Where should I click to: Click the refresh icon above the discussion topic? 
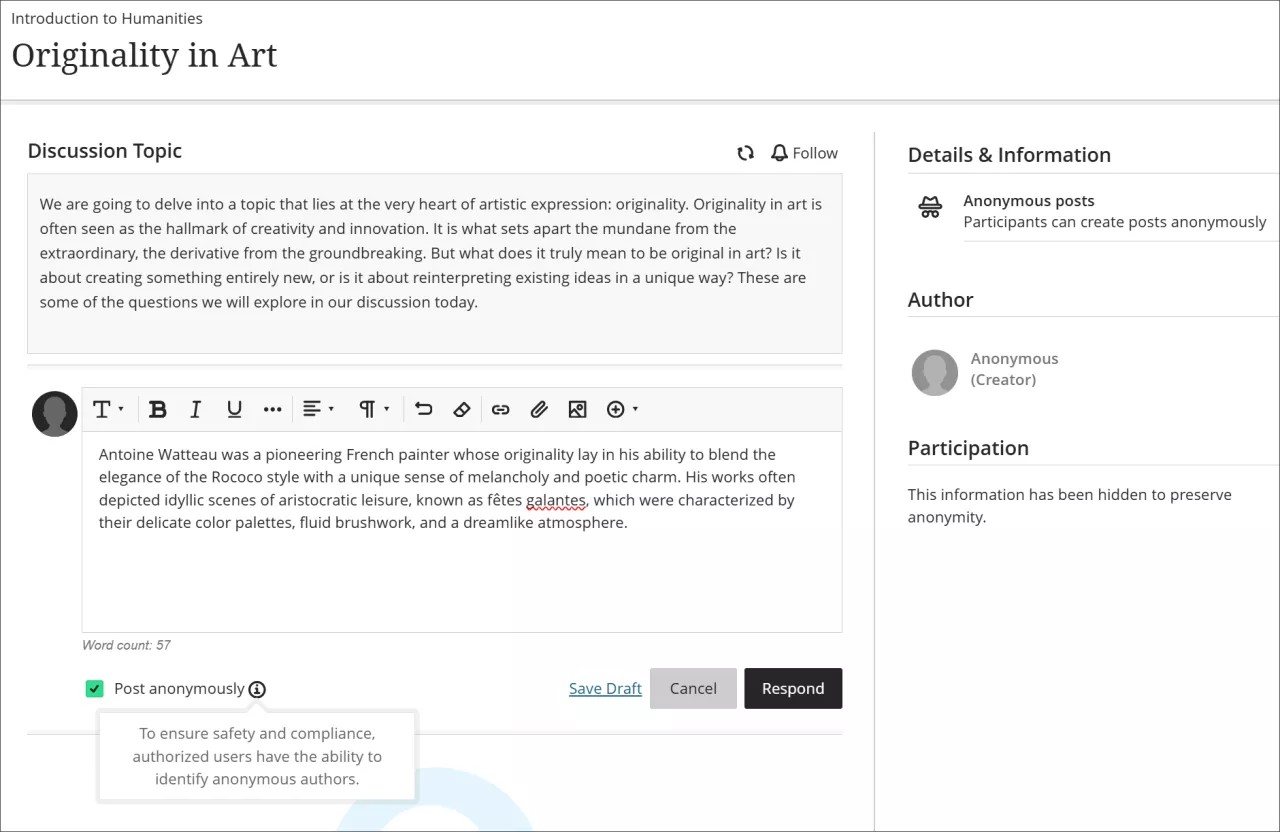point(745,152)
